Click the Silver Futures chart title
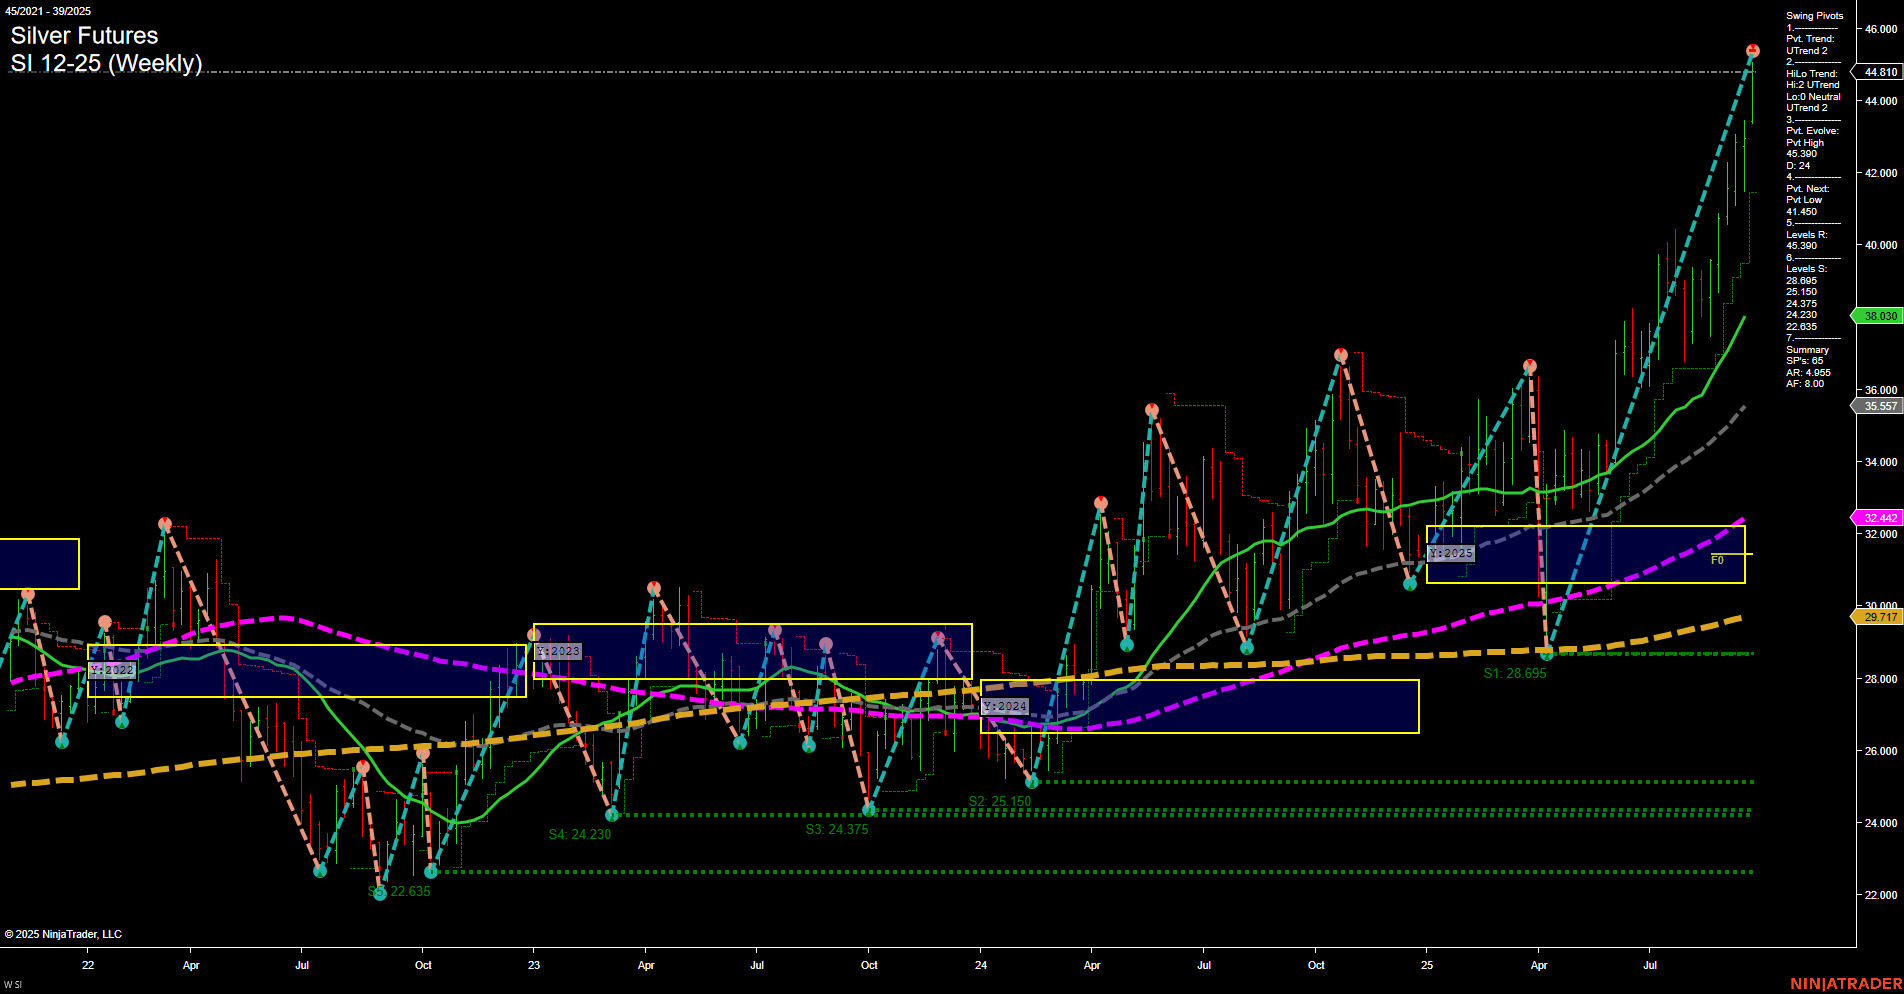The width and height of the screenshot is (1904, 994). [83, 35]
